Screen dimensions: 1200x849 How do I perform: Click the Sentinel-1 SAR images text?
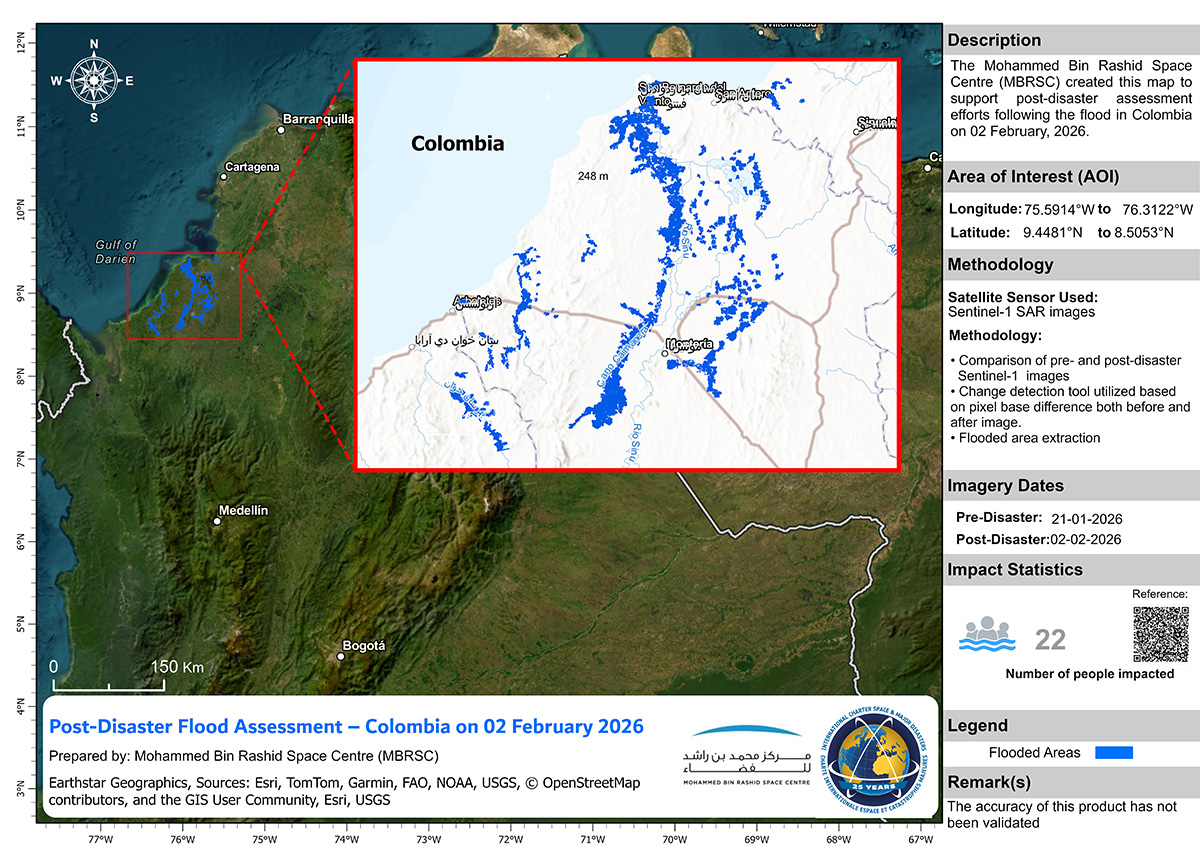(x=1022, y=312)
